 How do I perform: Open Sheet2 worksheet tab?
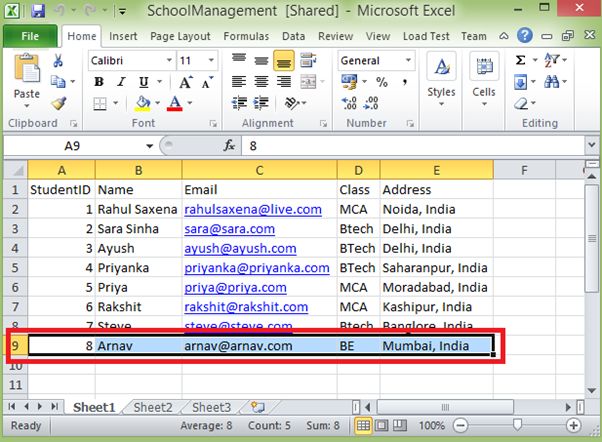(153, 407)
